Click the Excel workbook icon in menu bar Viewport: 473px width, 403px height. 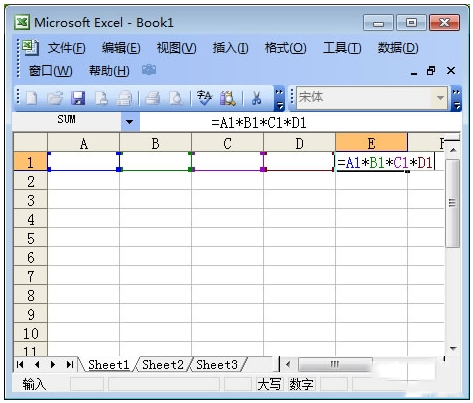coord(31,48)
